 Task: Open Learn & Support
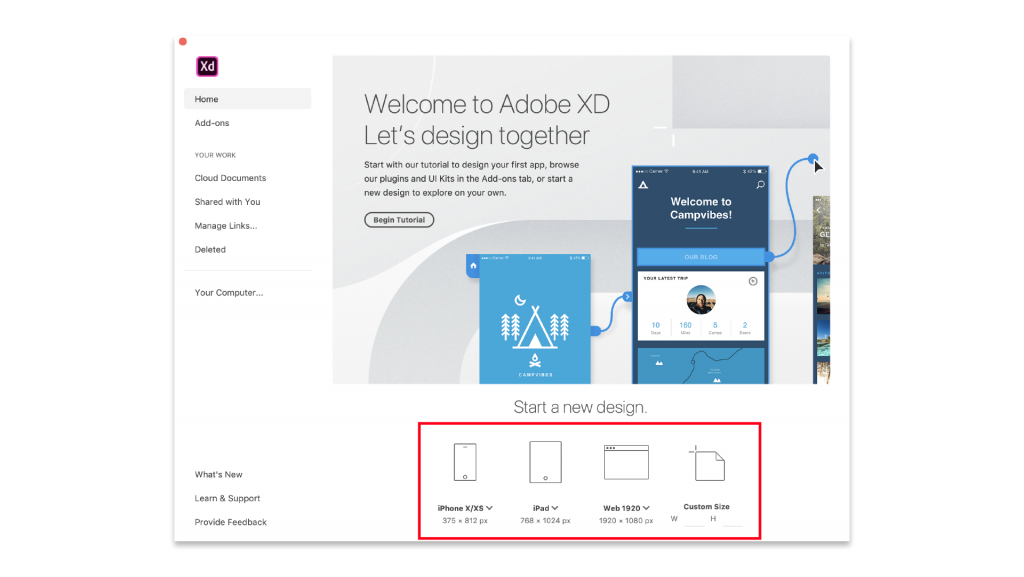[227, 498]
